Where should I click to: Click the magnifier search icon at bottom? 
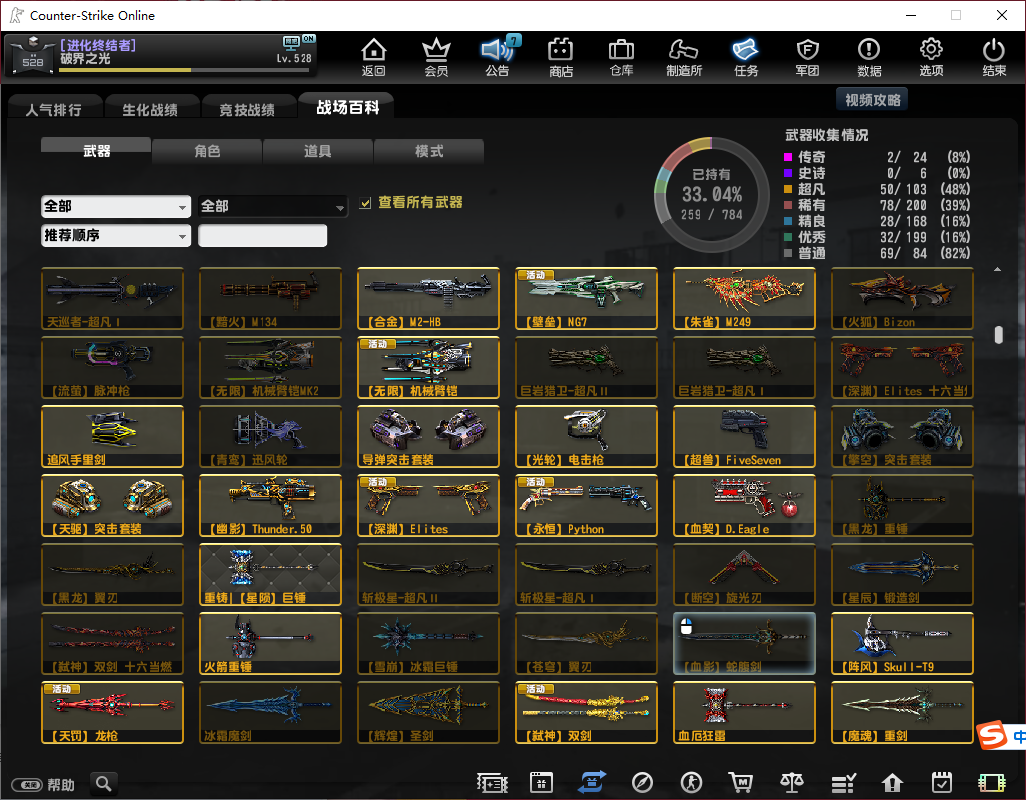(x=103, y=783)
